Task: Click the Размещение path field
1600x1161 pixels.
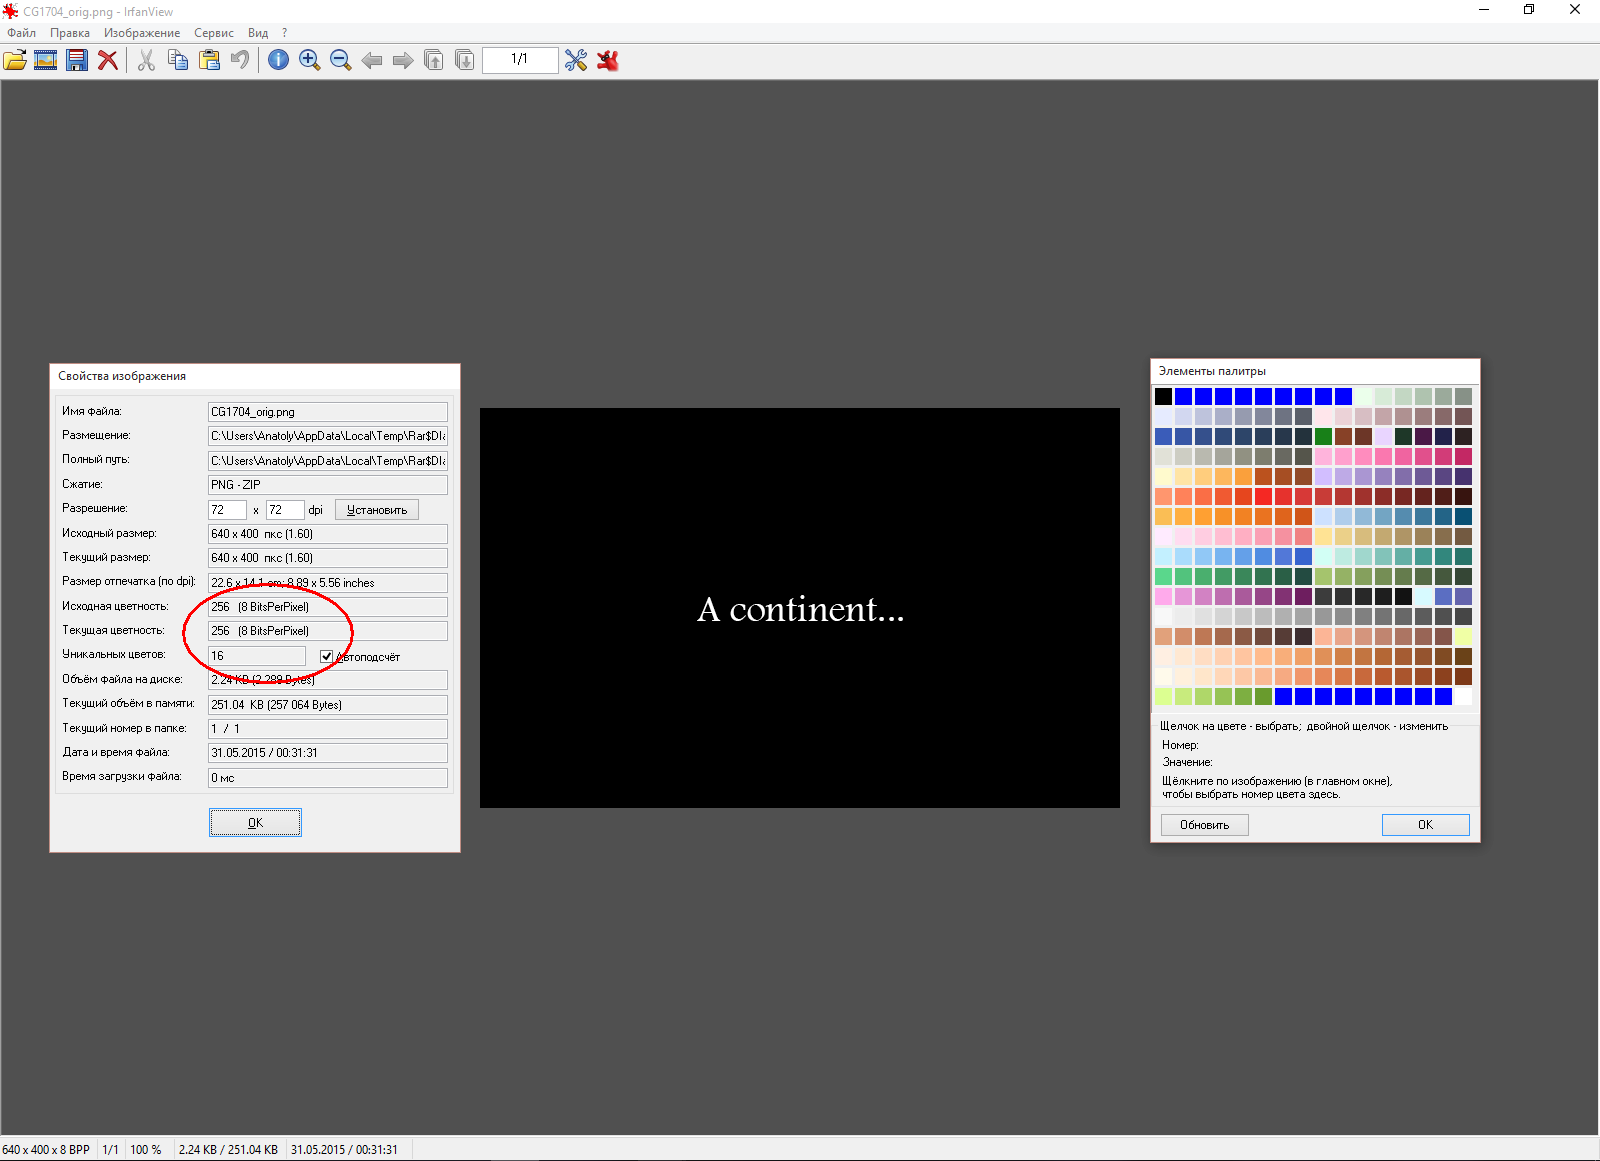Action: tap(328, 436)
